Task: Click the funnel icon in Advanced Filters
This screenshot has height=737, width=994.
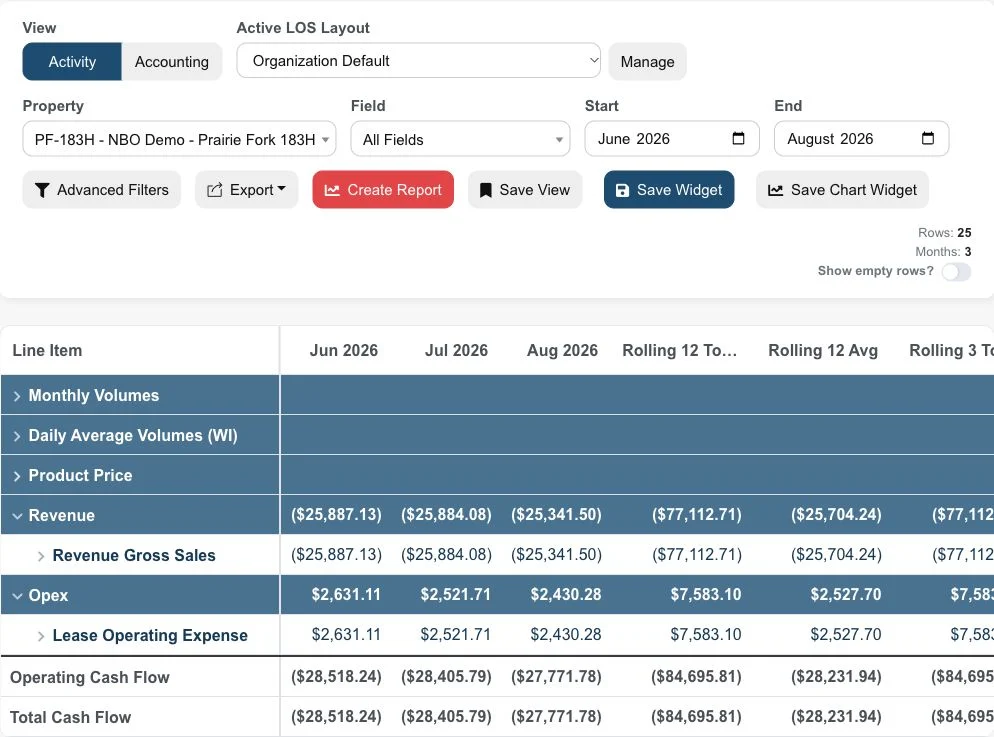Action: click(42, 190)
